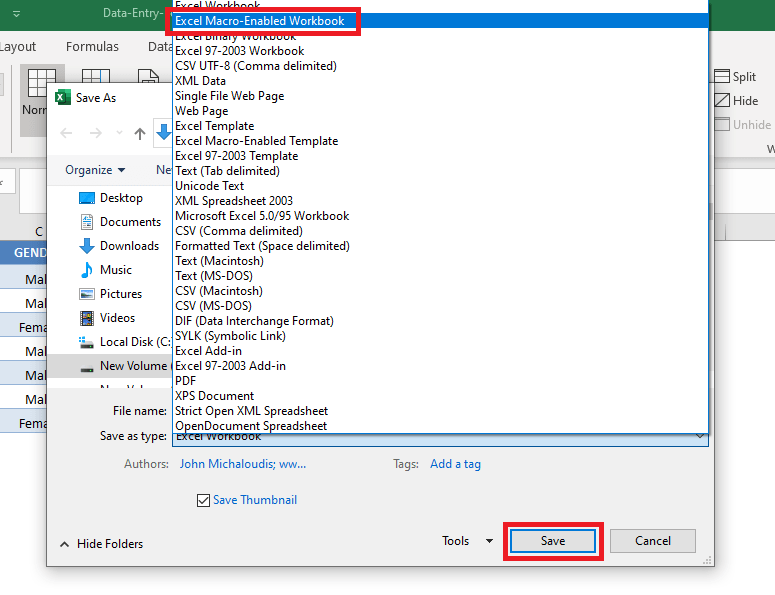Pick XML Spreadsheet 2003 format
Viewport: 775px width, 595px height.
coord(440,201)
